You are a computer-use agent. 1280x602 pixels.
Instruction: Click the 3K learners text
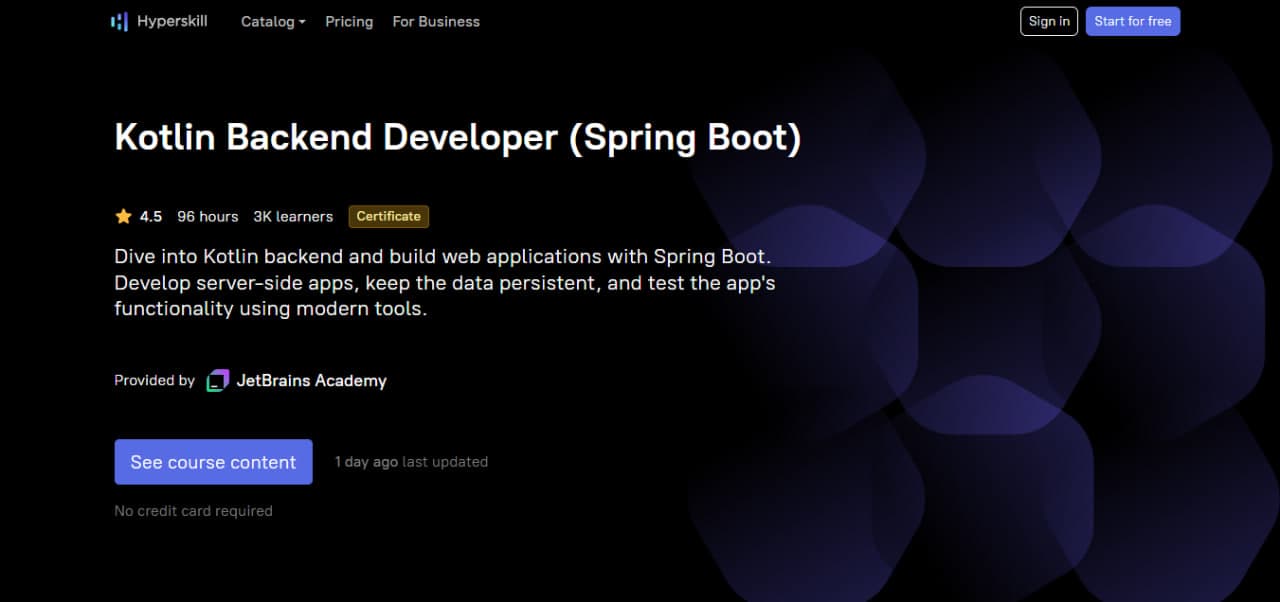293,216
